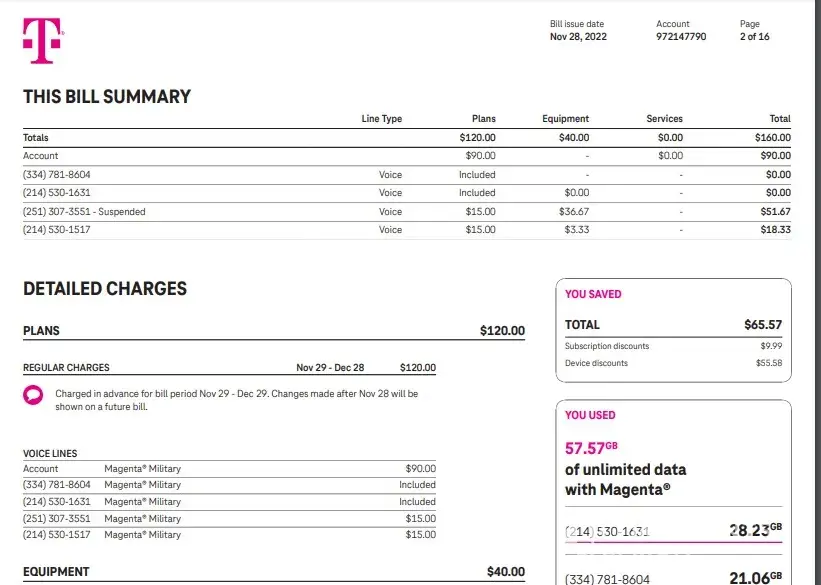
Task: Select account number 972147790 in the header
Action: pos(680,37)
